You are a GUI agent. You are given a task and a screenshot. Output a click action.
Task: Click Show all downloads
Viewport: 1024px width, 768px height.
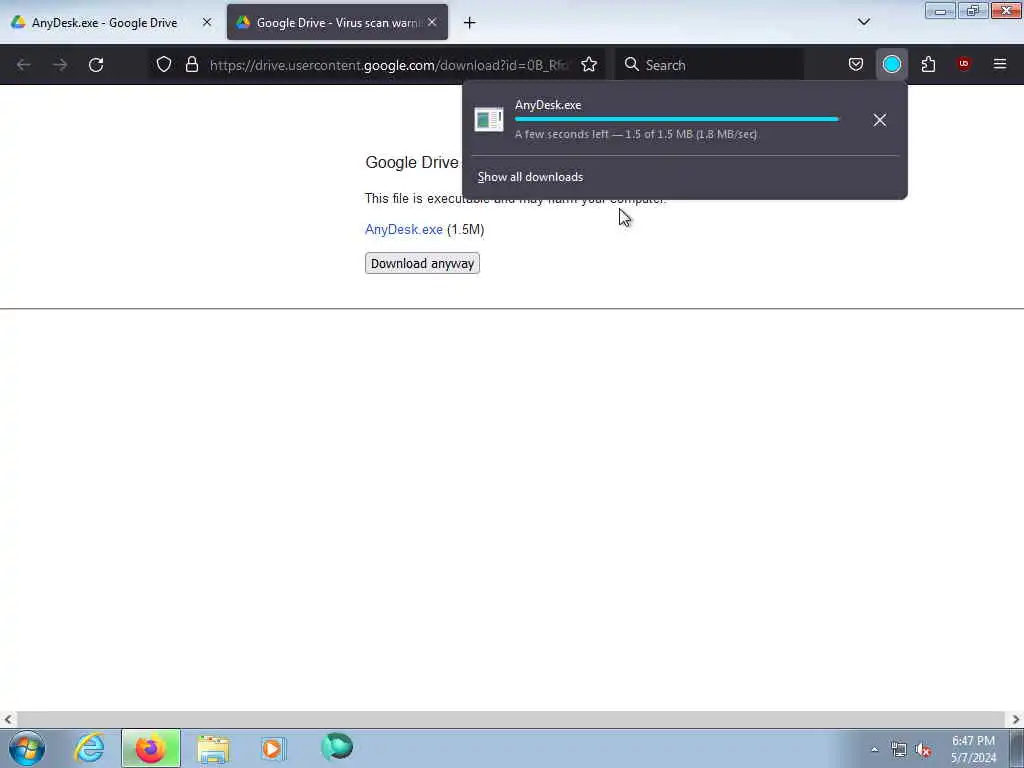coord(530,177)
